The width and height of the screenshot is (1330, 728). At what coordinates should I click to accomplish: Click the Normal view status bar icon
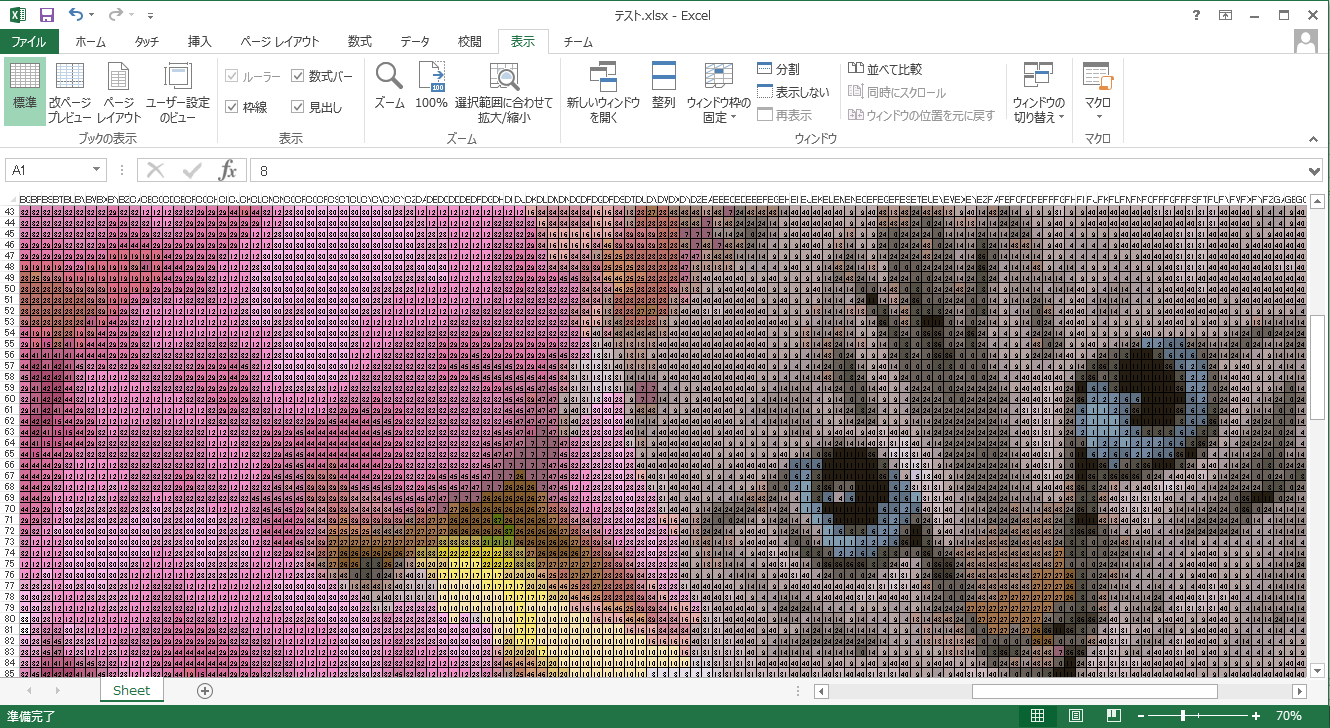[x=1037, y=716]
